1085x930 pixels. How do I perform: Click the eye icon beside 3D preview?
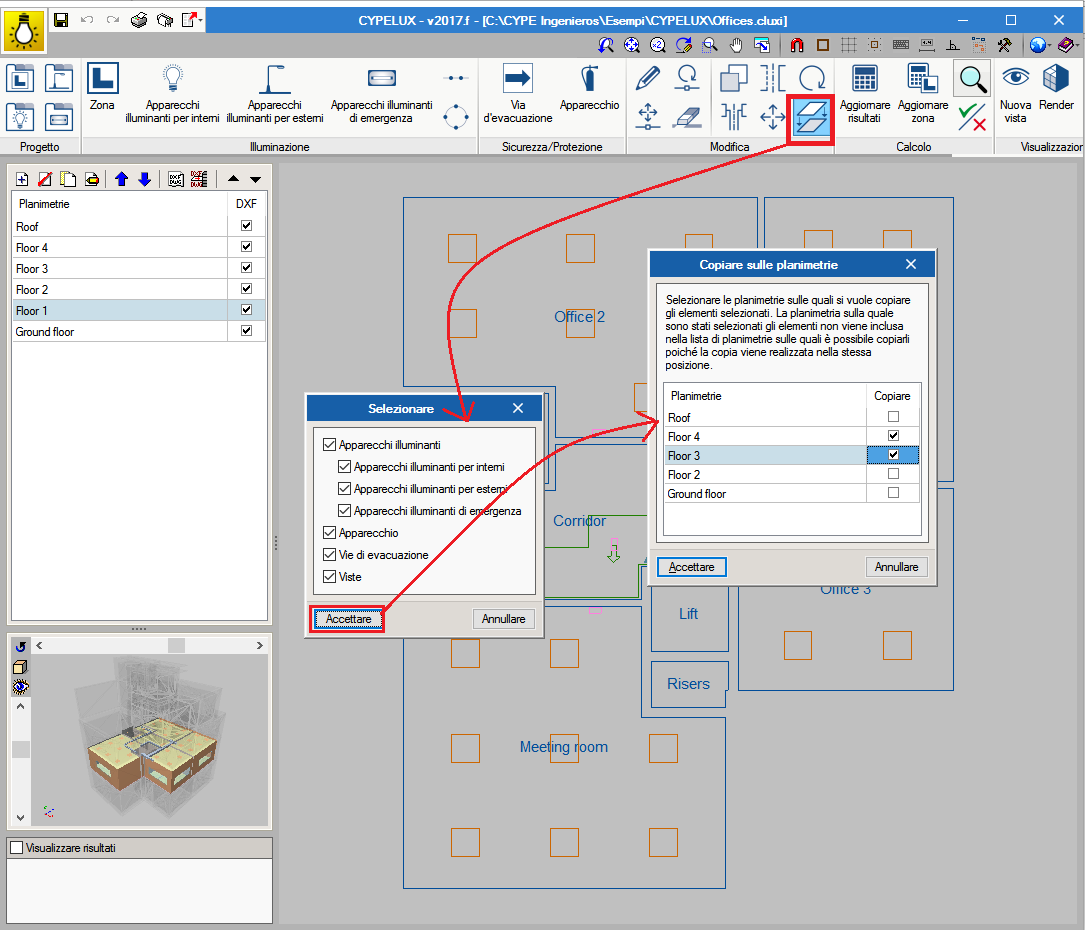(x=21, y=687)
